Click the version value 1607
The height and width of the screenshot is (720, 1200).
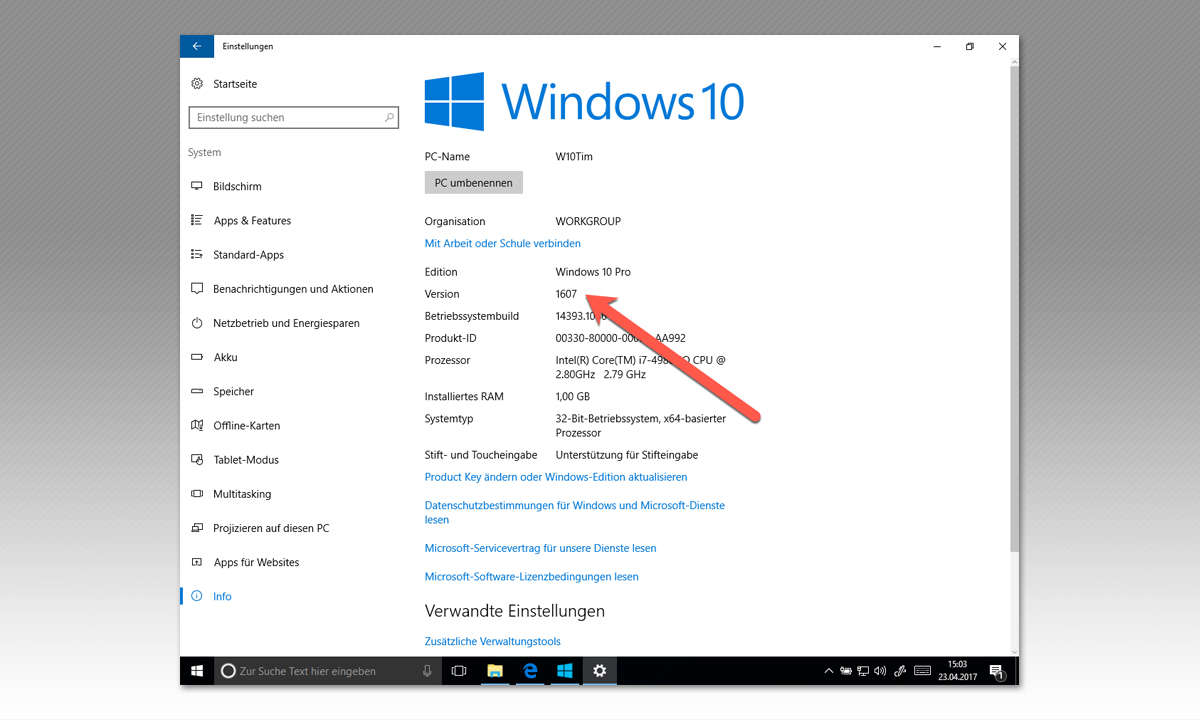(566, 294)
